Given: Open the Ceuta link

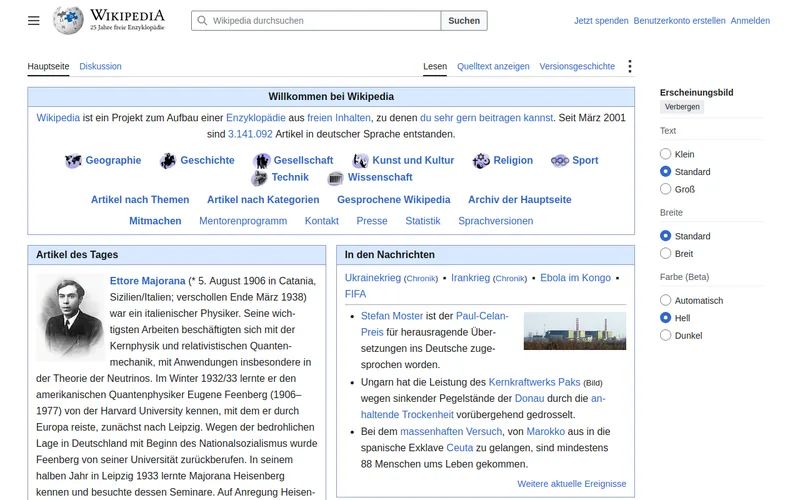Looking at the screenshot, I should [460, 448].
